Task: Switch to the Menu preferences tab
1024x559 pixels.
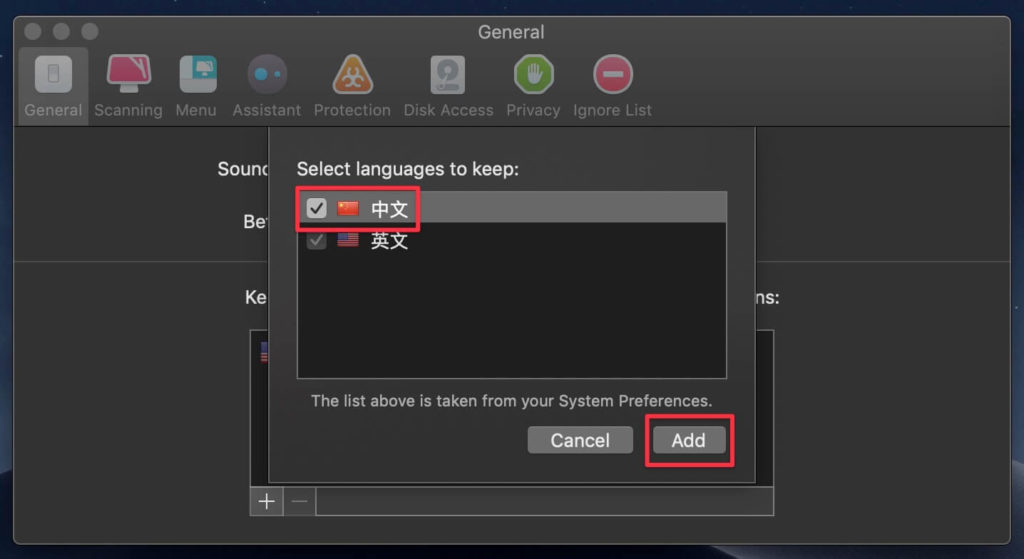Action: pos(196,87)
